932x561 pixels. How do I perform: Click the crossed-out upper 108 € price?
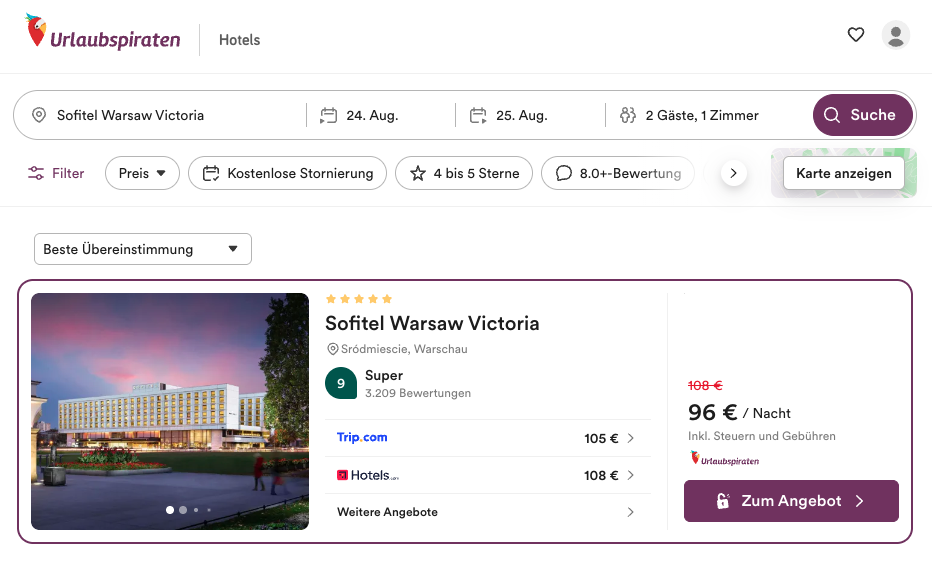point(705,385)
